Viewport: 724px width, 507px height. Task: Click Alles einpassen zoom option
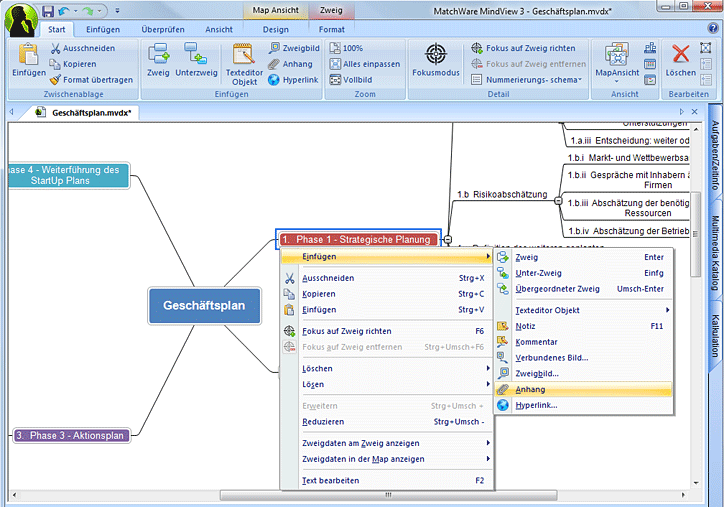[365, 64]
